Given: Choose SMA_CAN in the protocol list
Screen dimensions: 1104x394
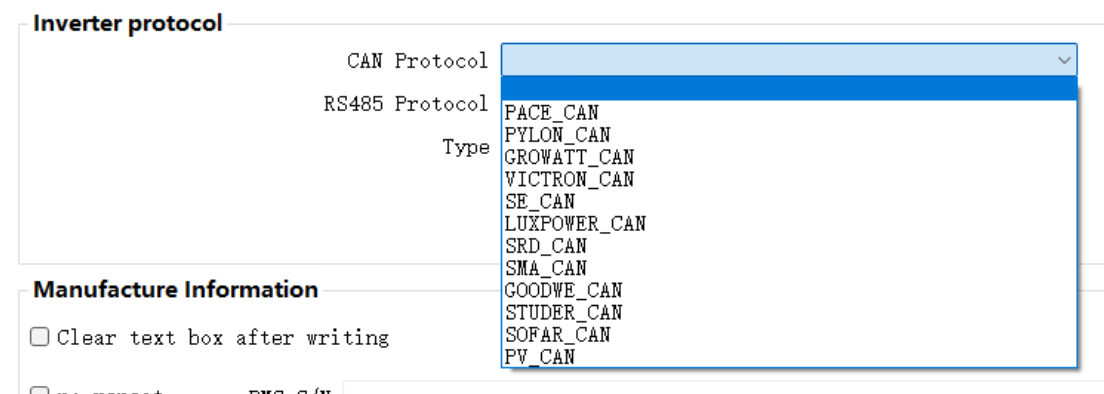Looking at the screenshot, I should click(x=789, y=268).
